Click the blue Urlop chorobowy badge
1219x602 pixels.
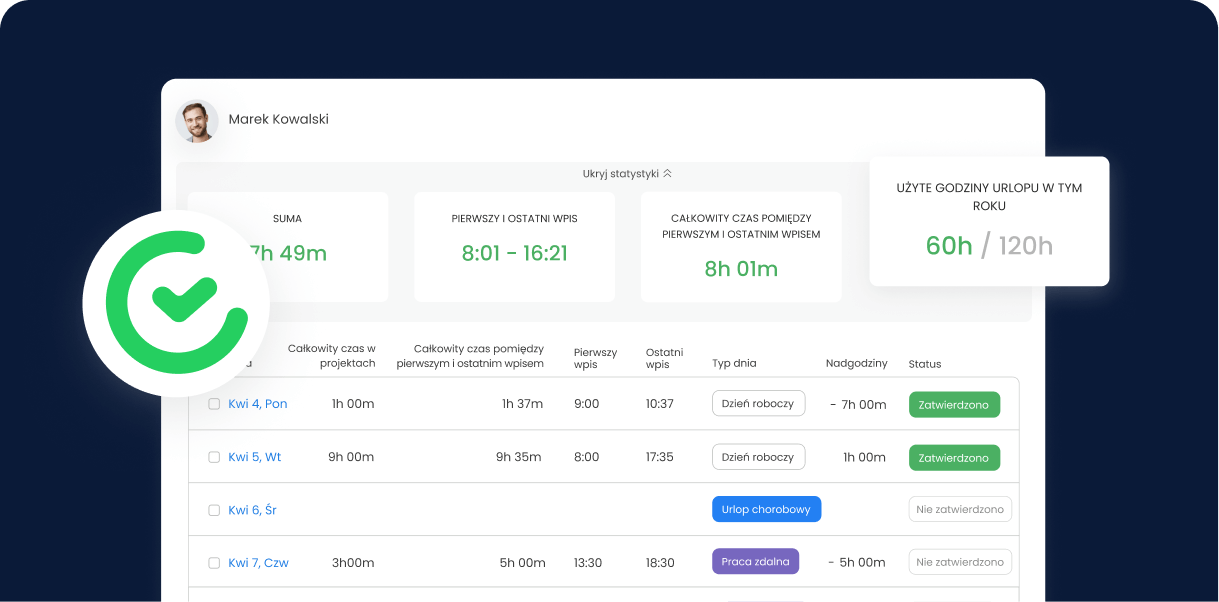coord(766,509)
